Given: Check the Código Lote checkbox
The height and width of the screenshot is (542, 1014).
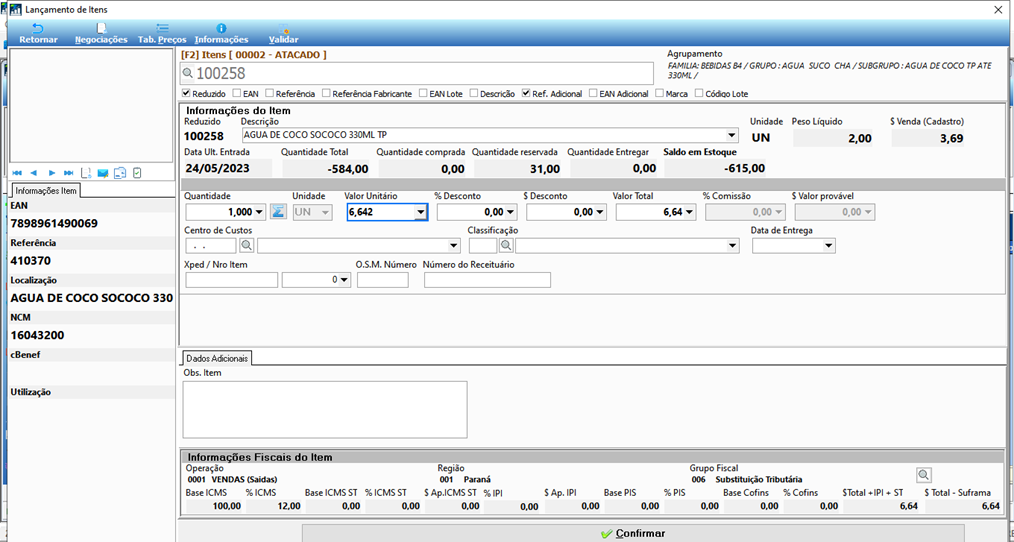Looking at the screenshot, I should pyautogui.click(x=699, y=93).
